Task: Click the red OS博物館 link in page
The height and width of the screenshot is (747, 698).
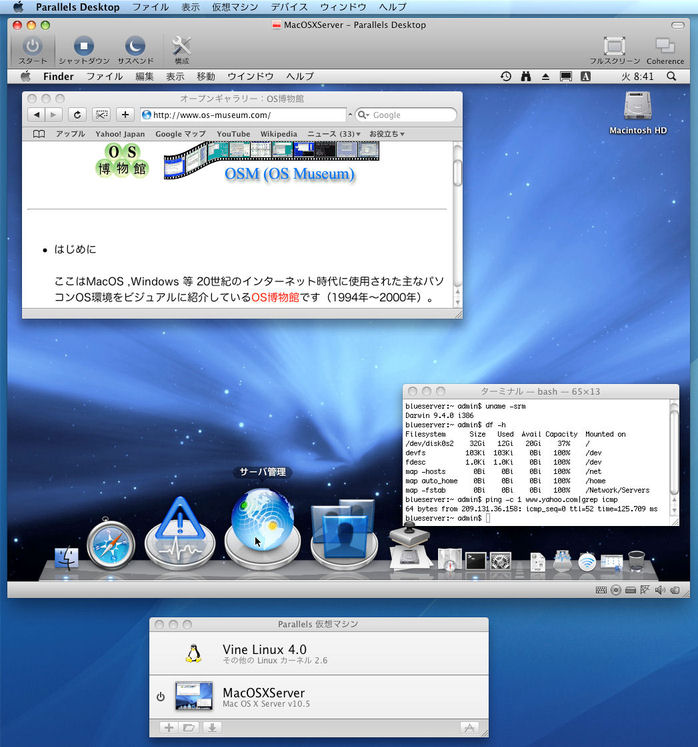Action: pos(275,297)
